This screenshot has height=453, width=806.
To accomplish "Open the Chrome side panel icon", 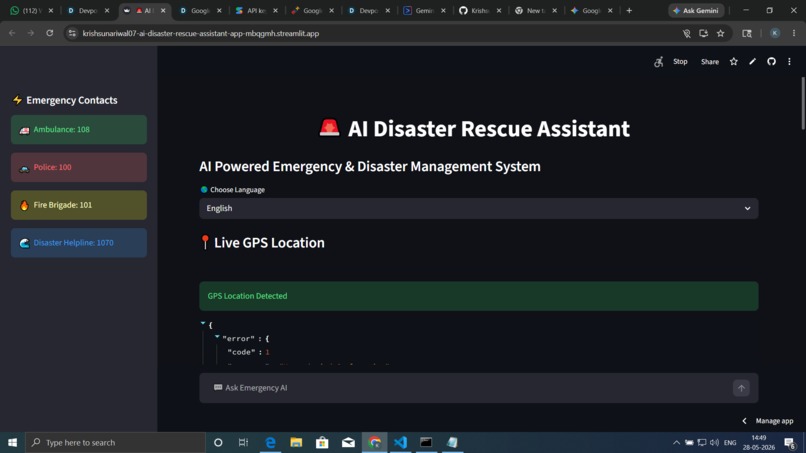I will click(x=747, y=33).
